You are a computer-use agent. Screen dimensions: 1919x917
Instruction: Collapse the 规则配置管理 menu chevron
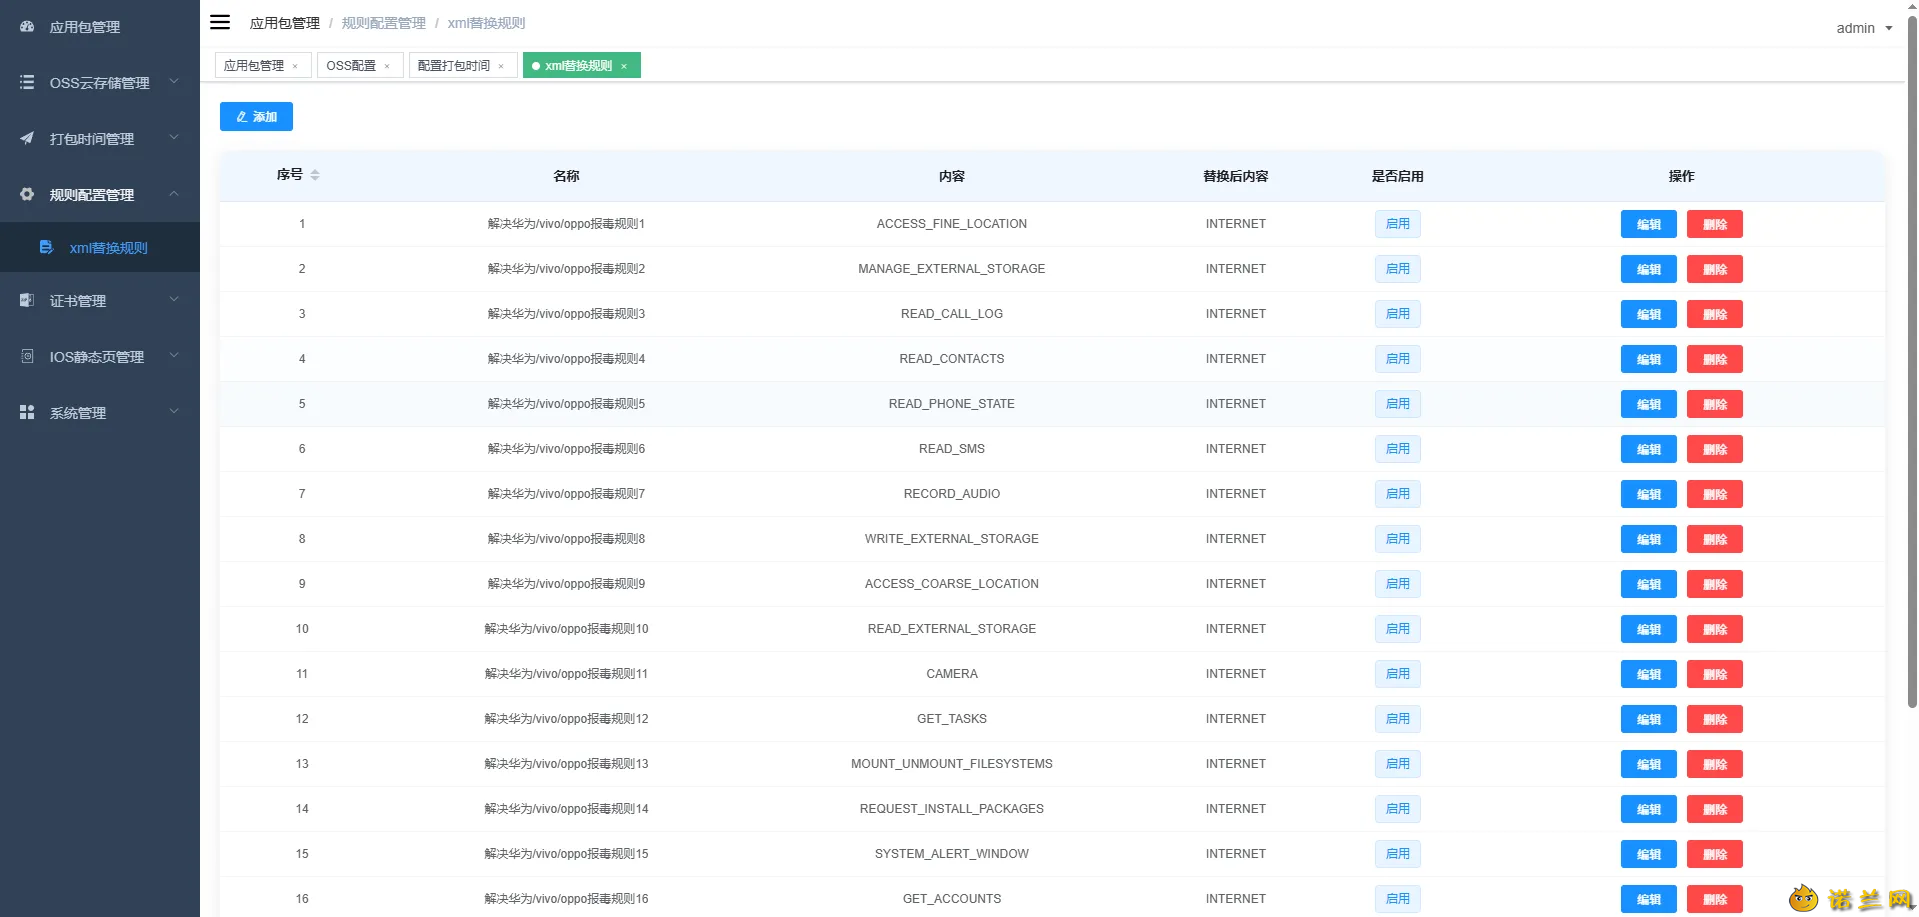[x=174, y=194]
